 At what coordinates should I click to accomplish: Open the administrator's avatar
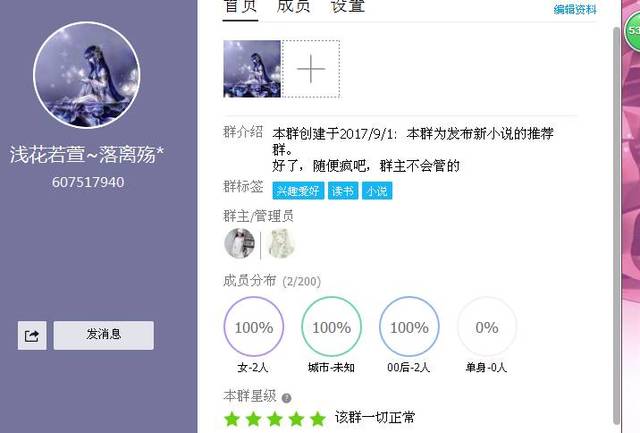pos(281,244)
